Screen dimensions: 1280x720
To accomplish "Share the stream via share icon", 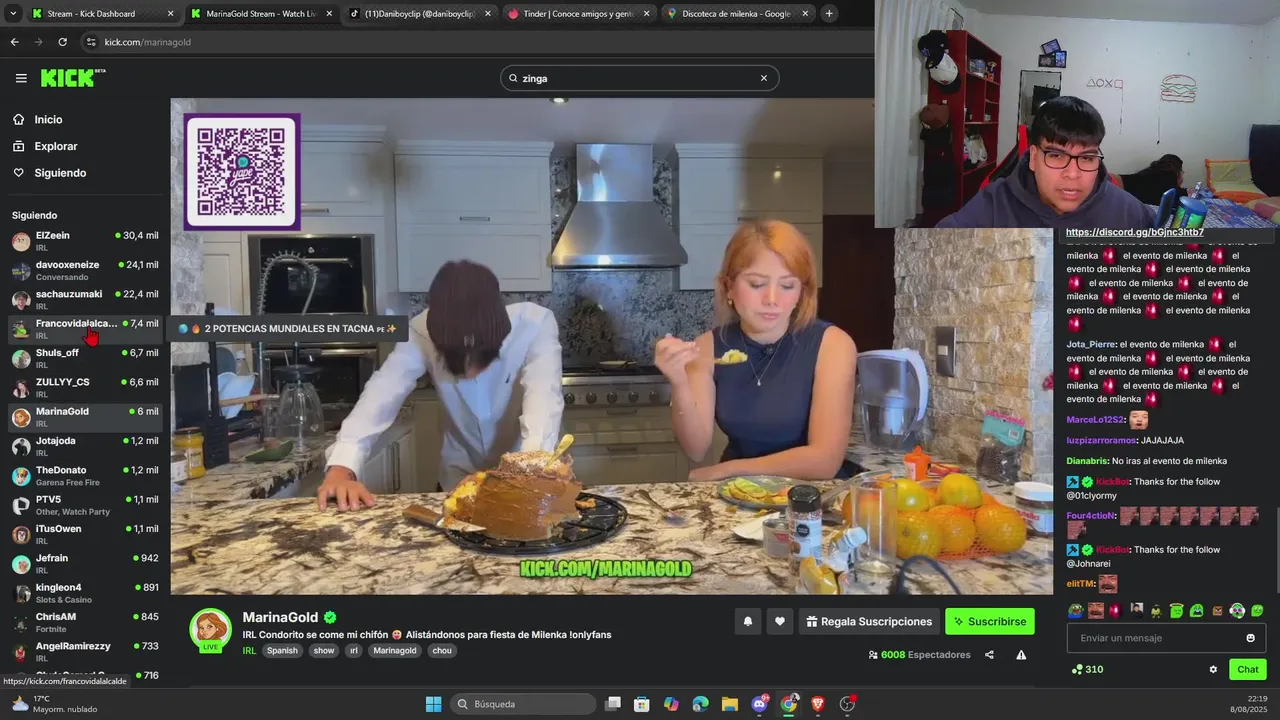I will (x=989, y=655).
